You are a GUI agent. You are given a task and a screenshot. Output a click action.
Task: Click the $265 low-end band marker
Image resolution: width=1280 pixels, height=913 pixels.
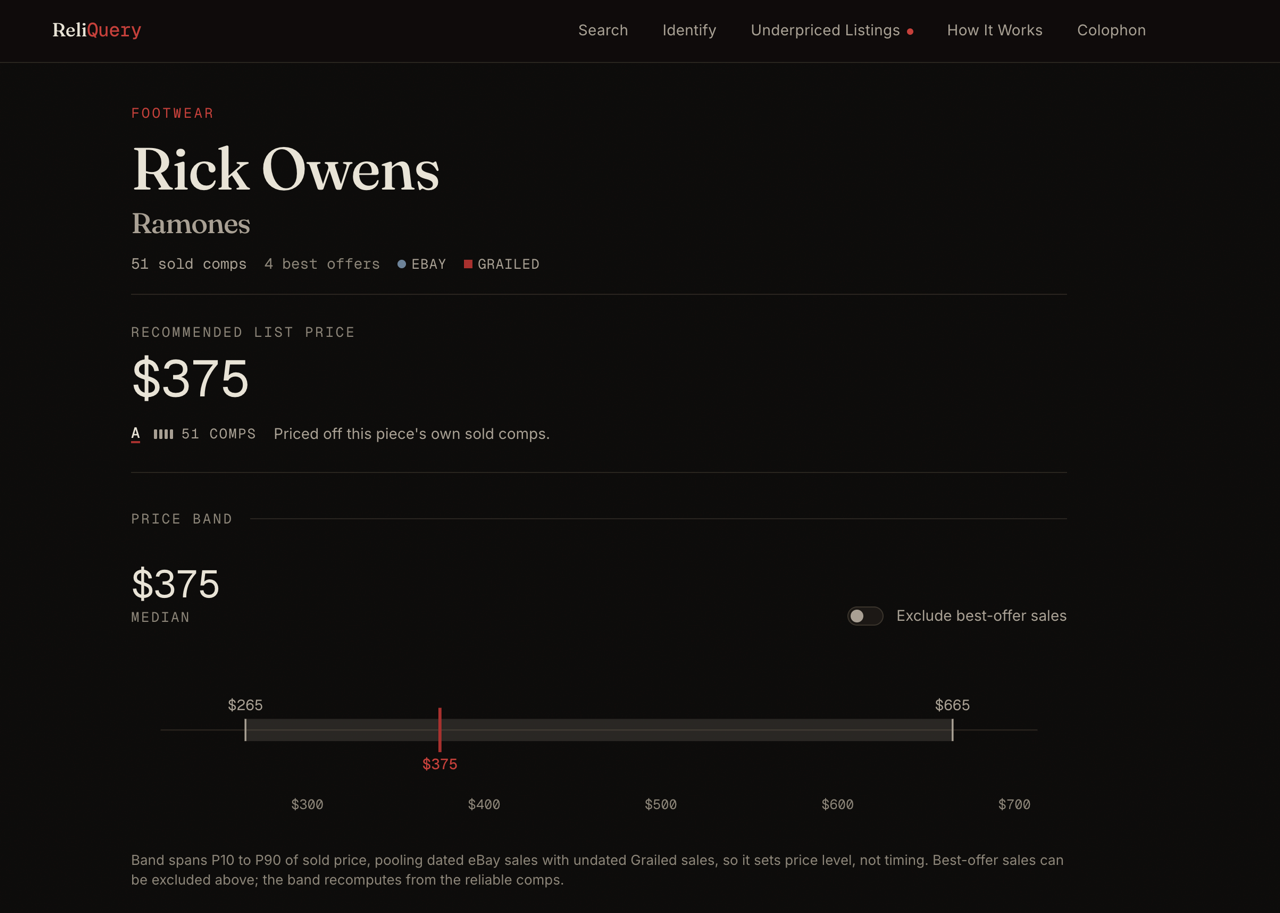coord(245,730)
